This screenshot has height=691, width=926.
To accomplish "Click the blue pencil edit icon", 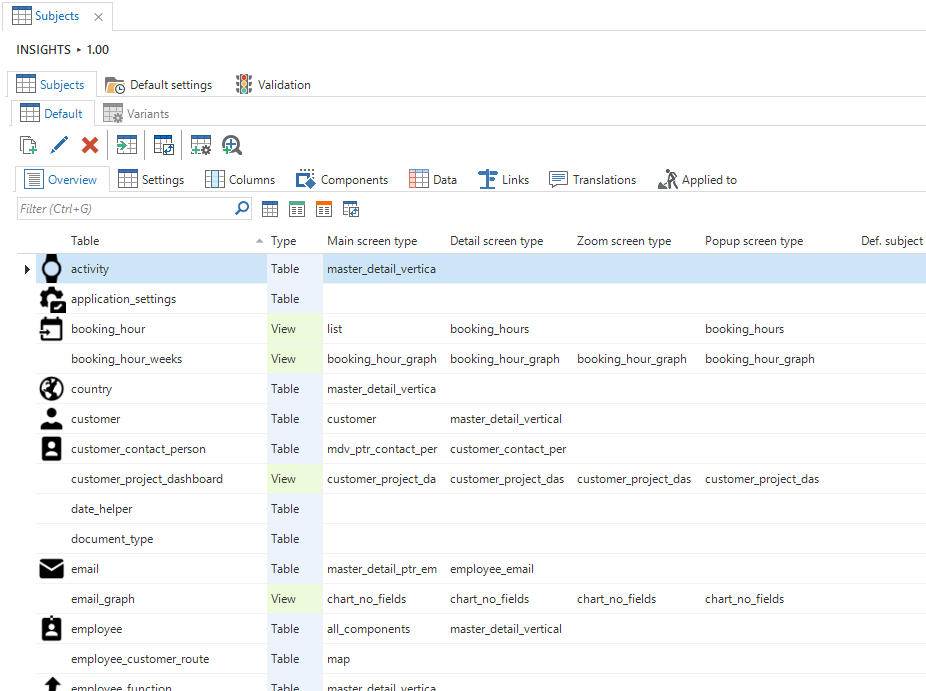I will [59, 145].
